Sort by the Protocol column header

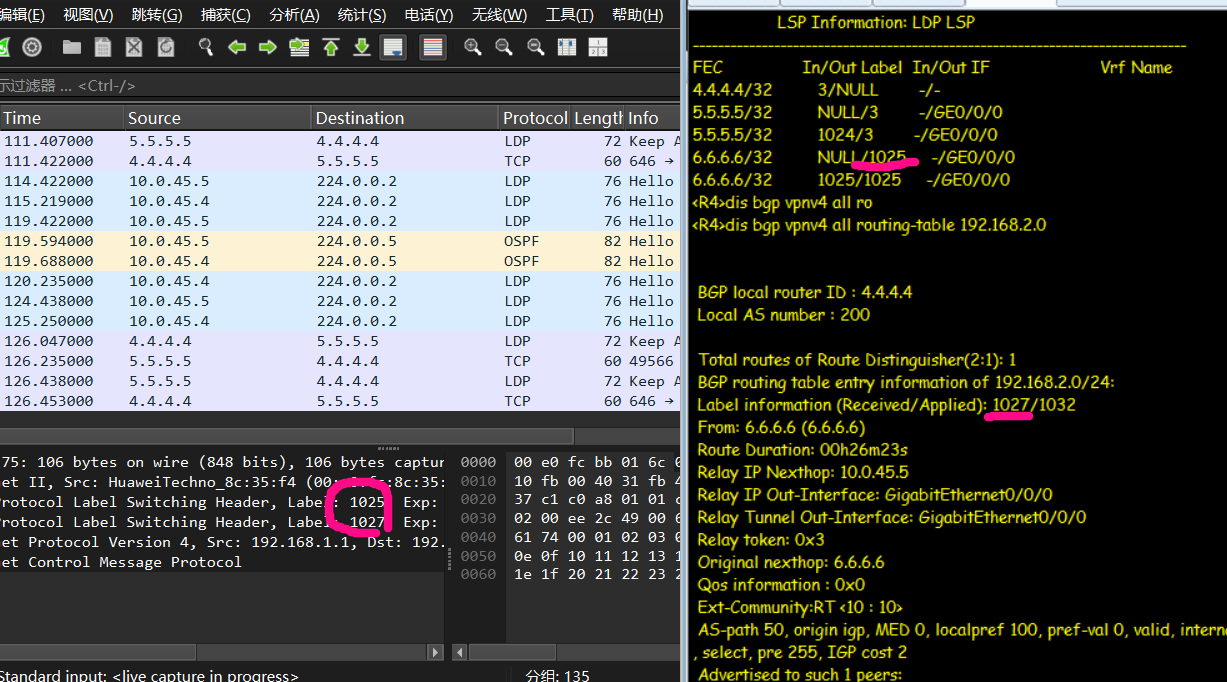coord(535,118)
